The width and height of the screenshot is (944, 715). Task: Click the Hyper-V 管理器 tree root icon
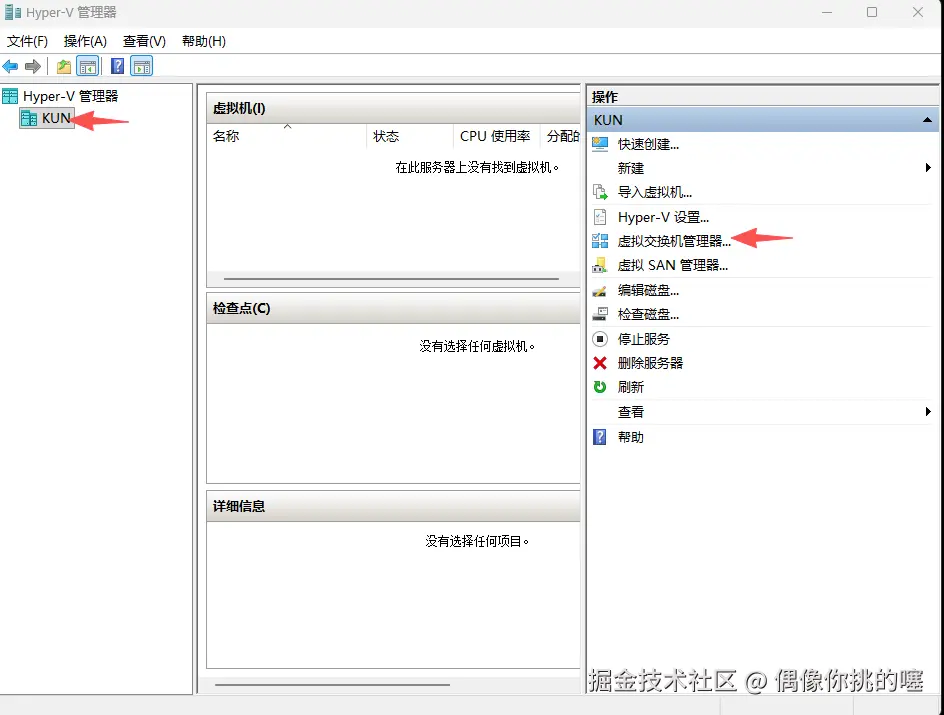10,96
